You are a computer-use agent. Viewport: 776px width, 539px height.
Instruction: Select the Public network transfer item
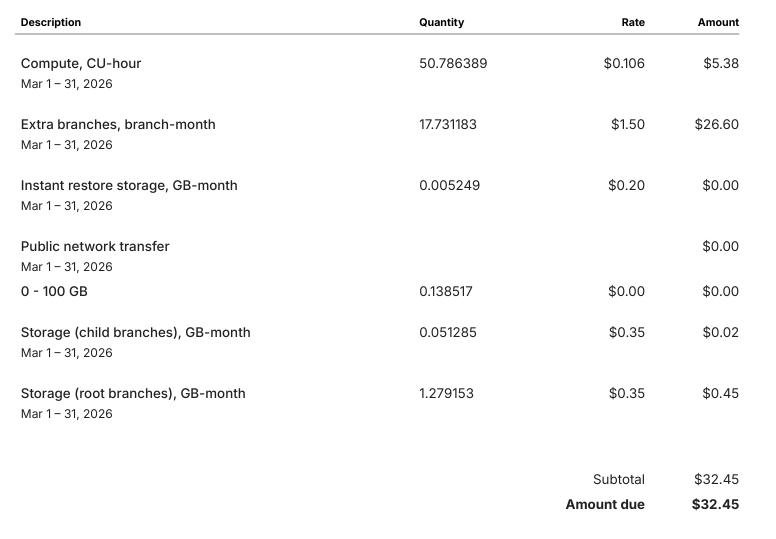point(95,246)
